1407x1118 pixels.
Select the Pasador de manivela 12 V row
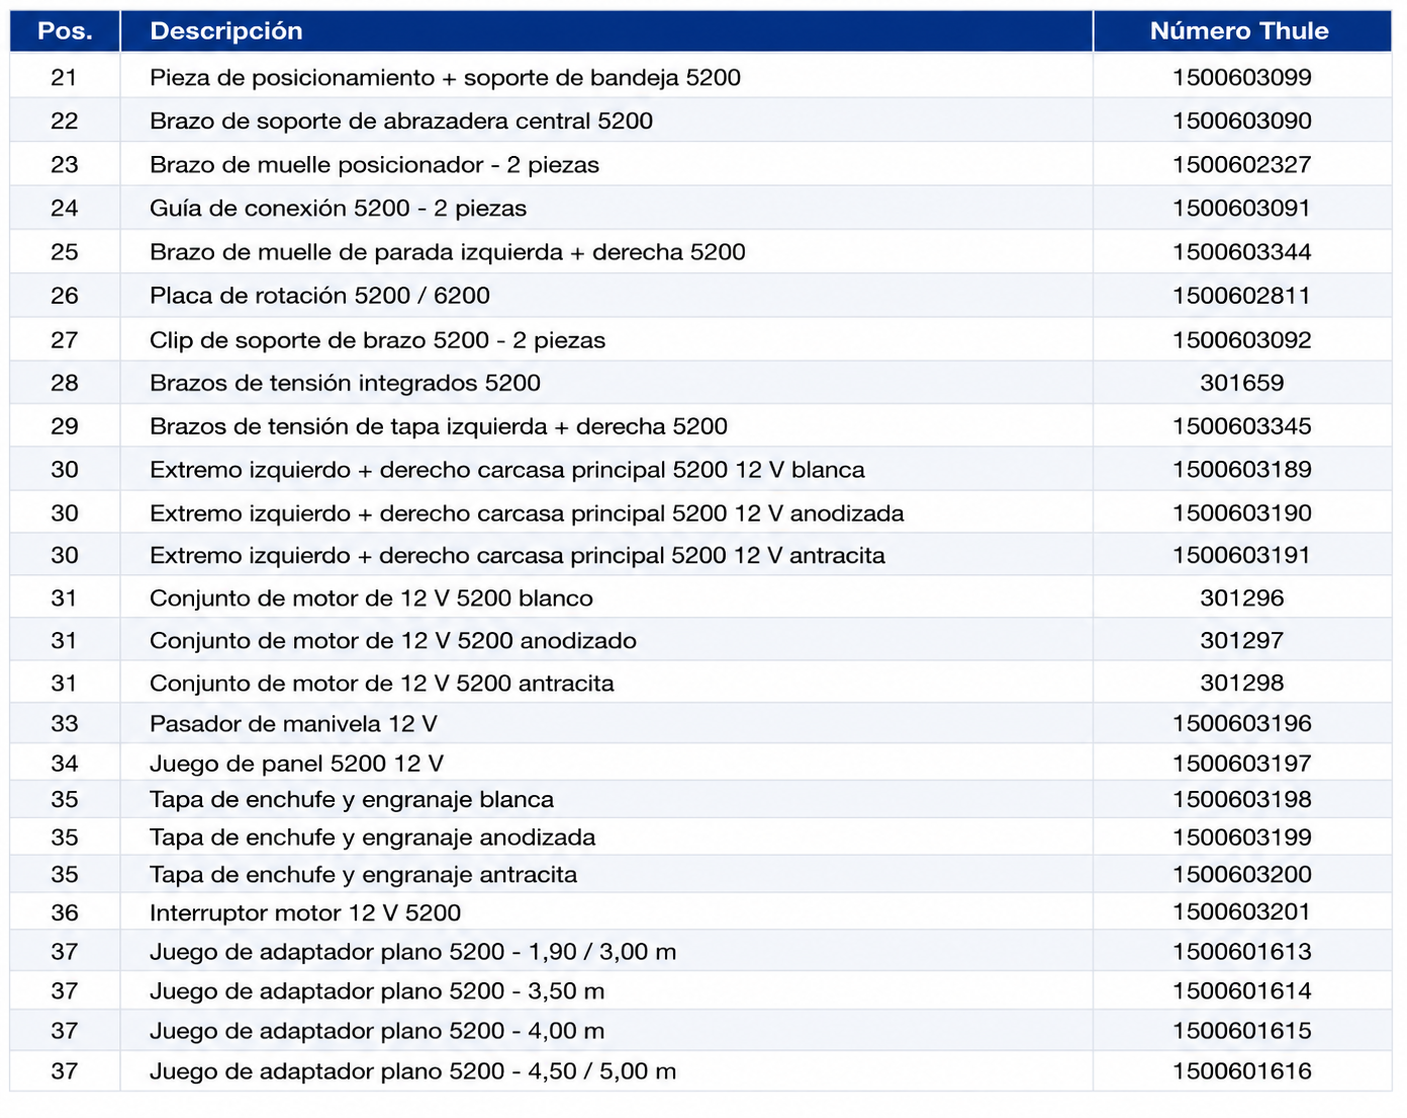[700, 723]
